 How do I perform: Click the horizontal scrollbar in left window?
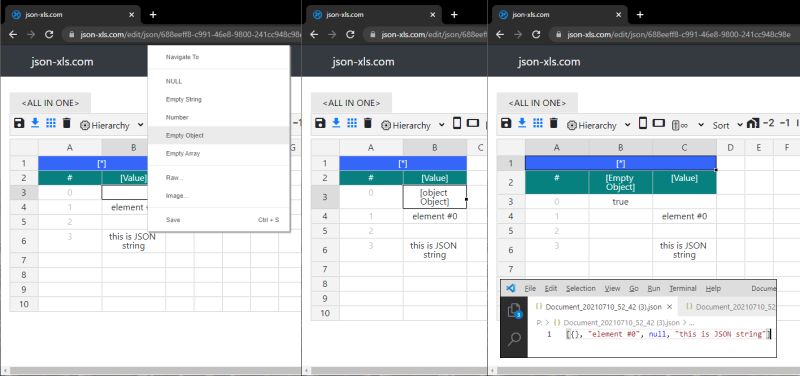(x=151, y=371)
